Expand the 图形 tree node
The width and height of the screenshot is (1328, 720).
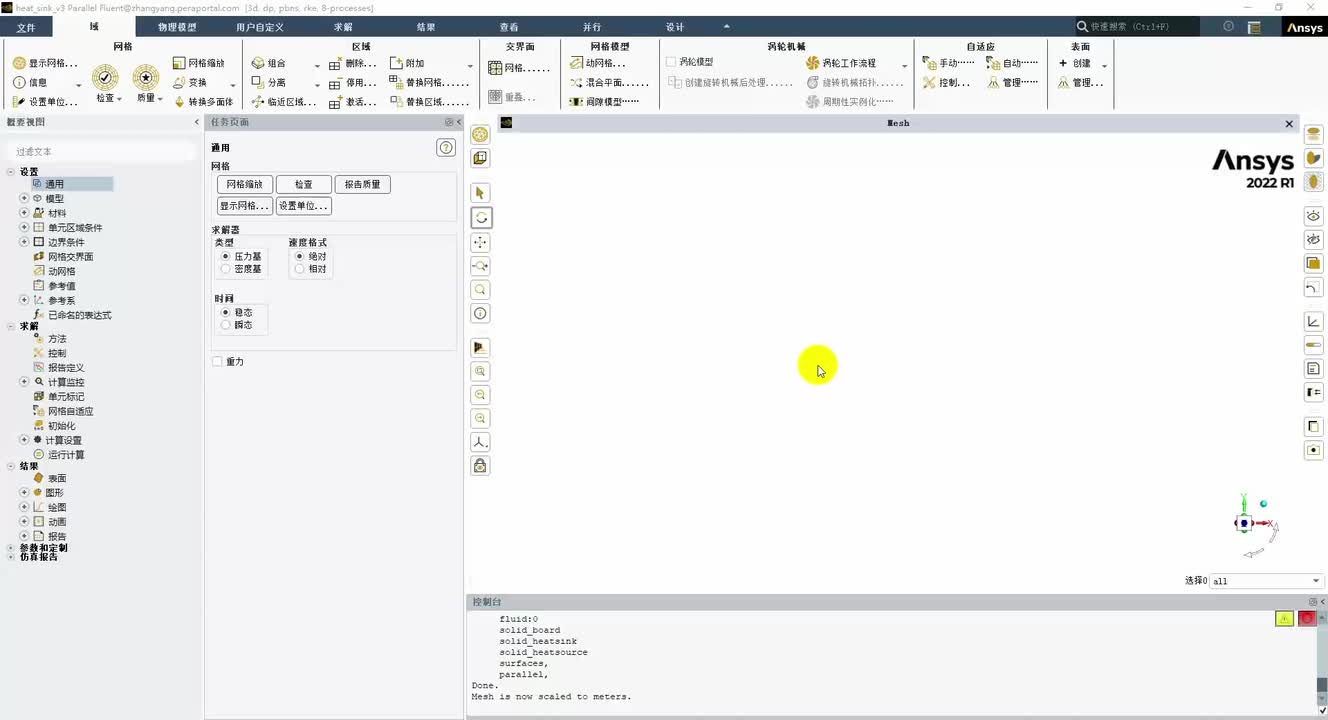pyautogui.click(x=24, y=493)
